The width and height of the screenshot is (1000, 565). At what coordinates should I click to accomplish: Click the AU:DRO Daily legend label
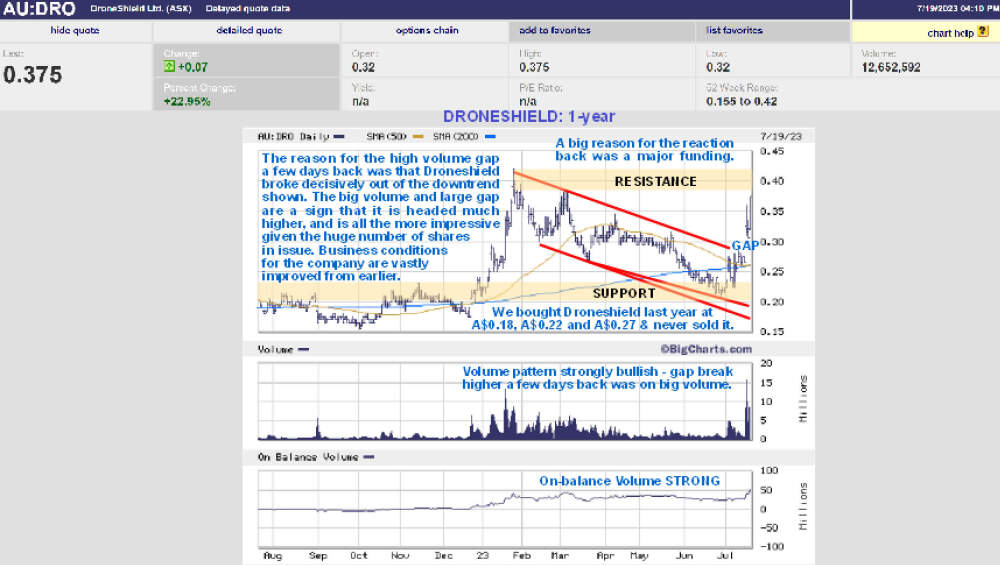(x=293, y=136)
